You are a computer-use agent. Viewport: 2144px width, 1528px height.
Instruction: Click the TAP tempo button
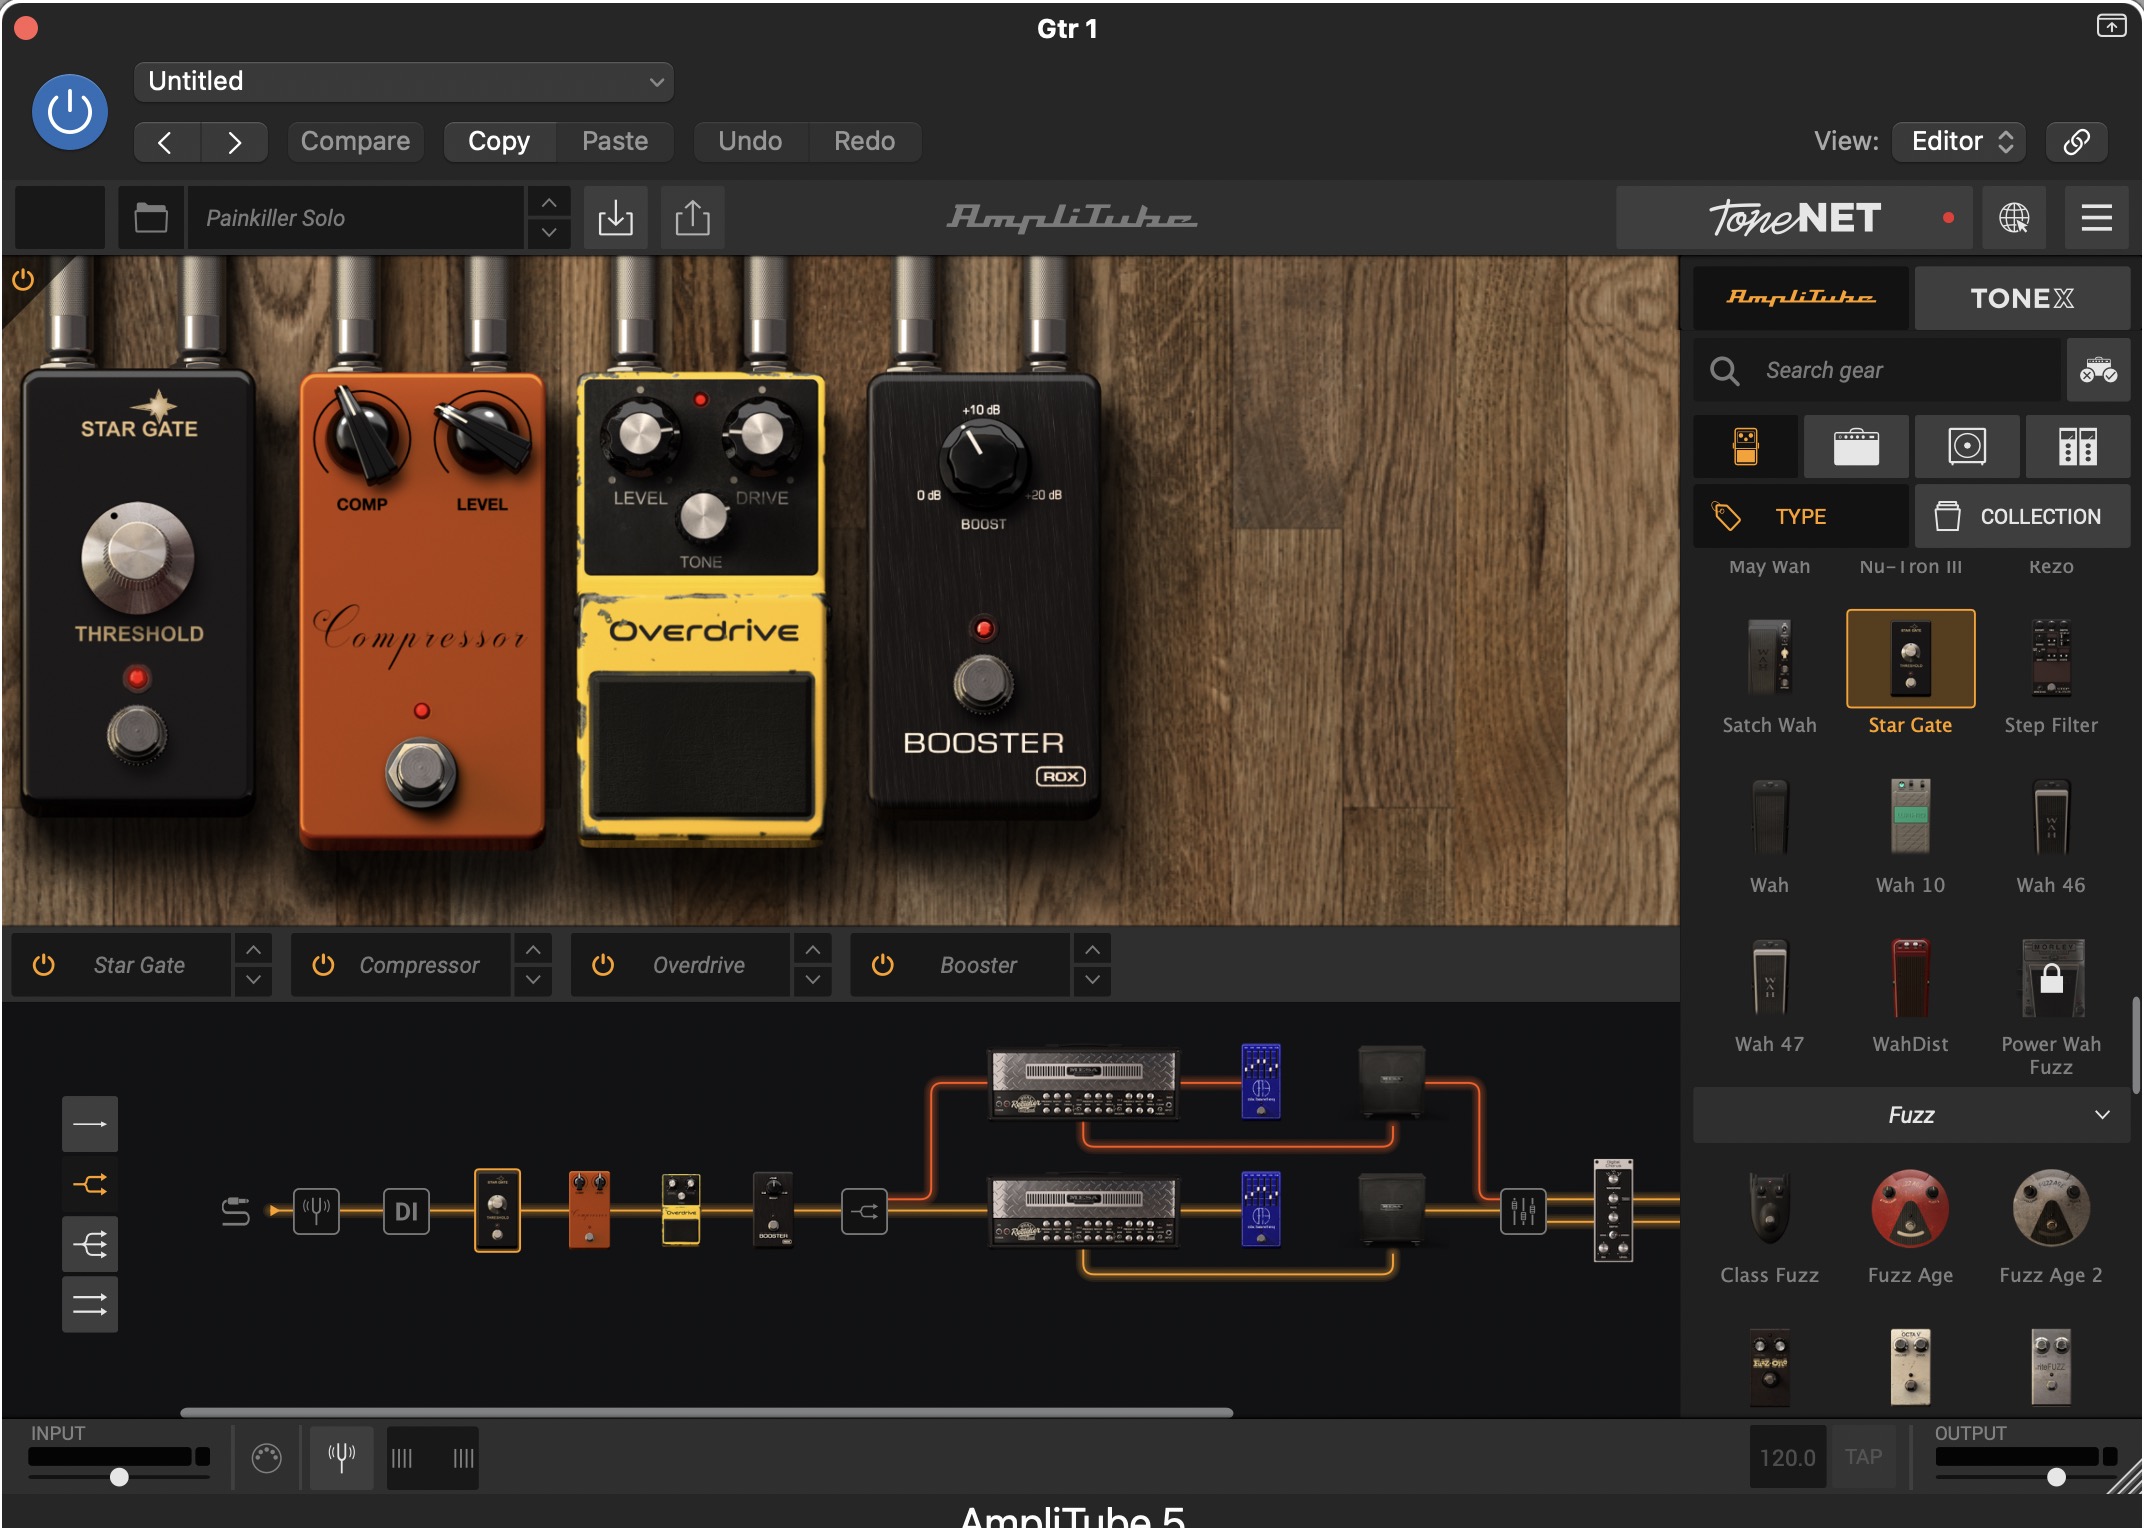point(1863,1457)
